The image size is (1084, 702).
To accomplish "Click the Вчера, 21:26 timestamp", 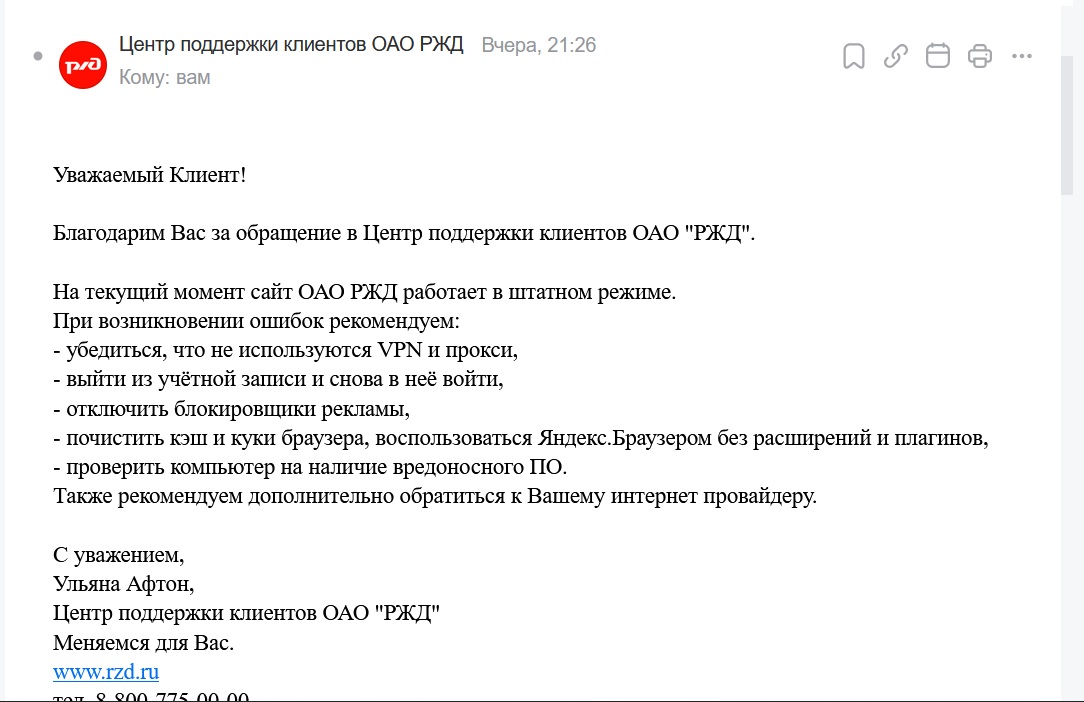I will tap(539, 45).
